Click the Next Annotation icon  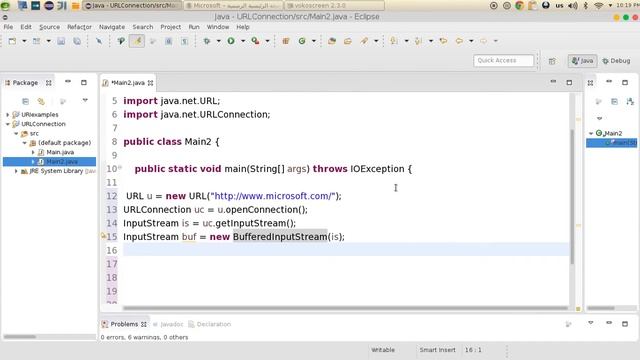(x=394, y=41)
